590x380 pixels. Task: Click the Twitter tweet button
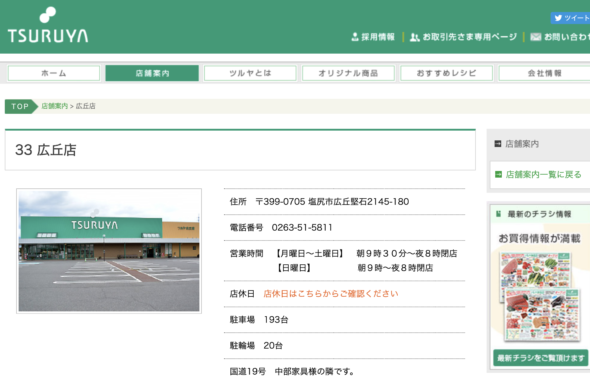570,18
